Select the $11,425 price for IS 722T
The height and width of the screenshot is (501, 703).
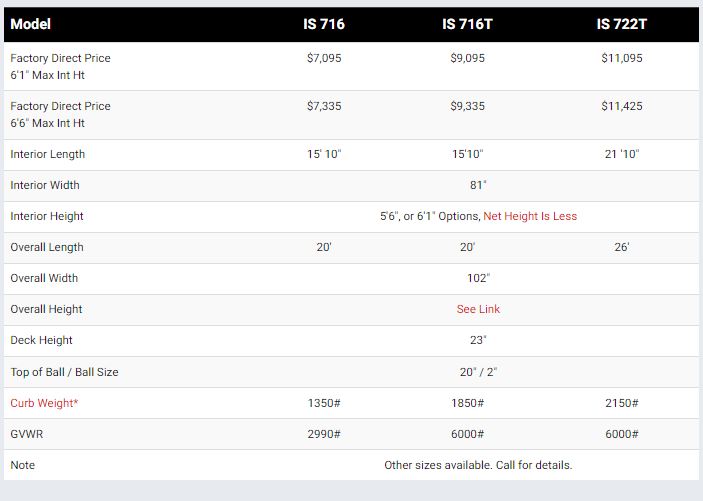point(622,106)
